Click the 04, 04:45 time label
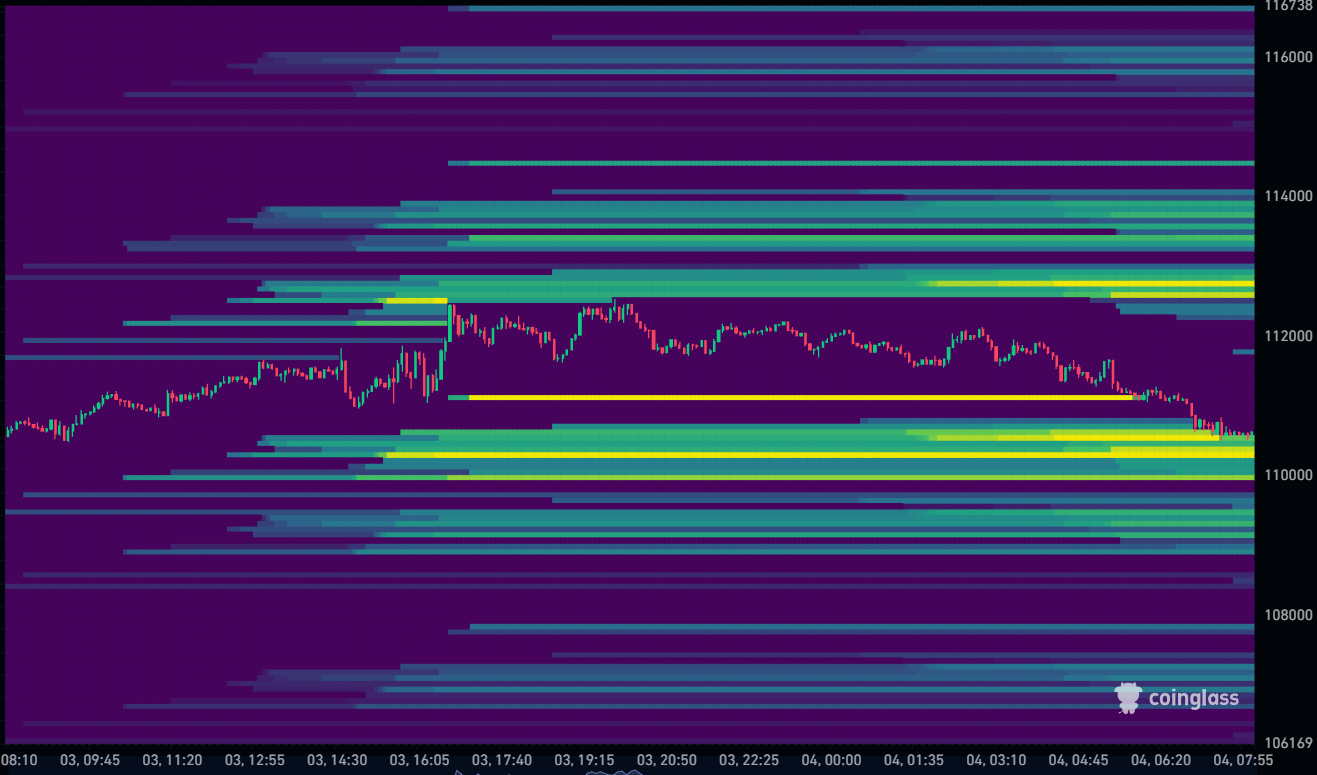 coord(1078,760)
